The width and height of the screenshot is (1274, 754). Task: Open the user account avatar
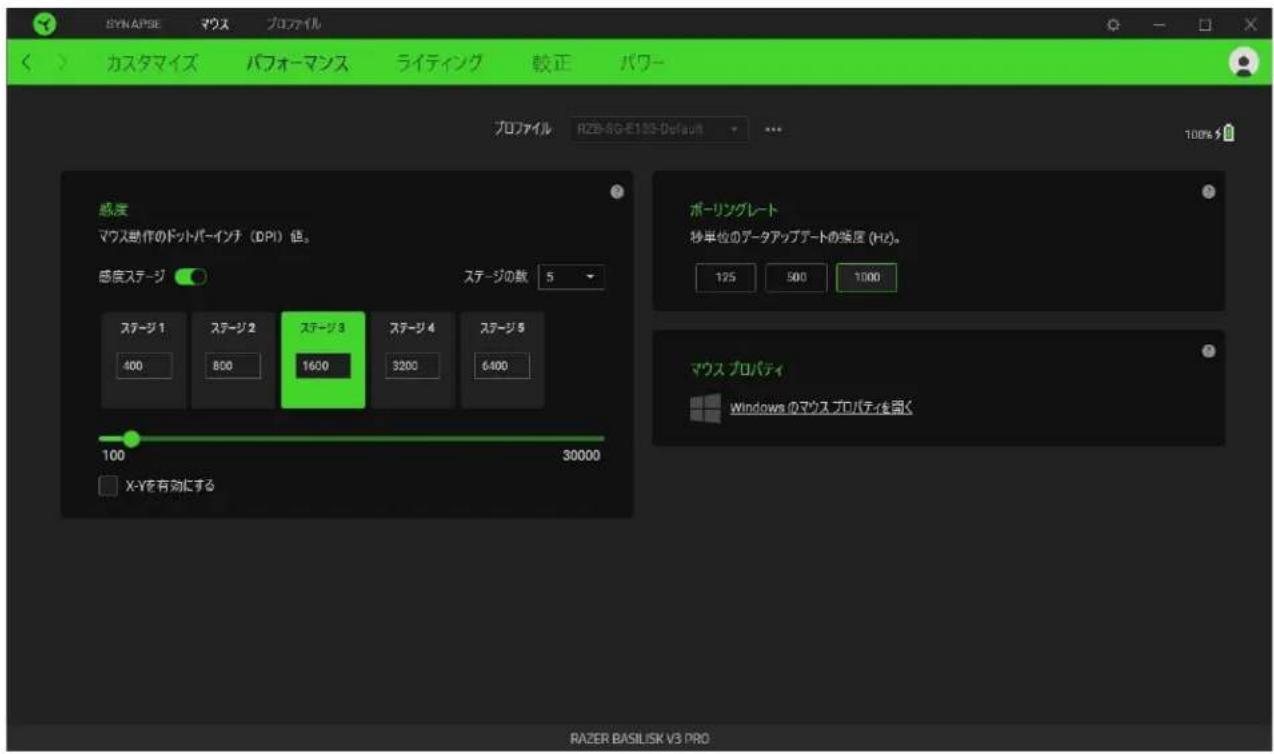click(1243, 62)
